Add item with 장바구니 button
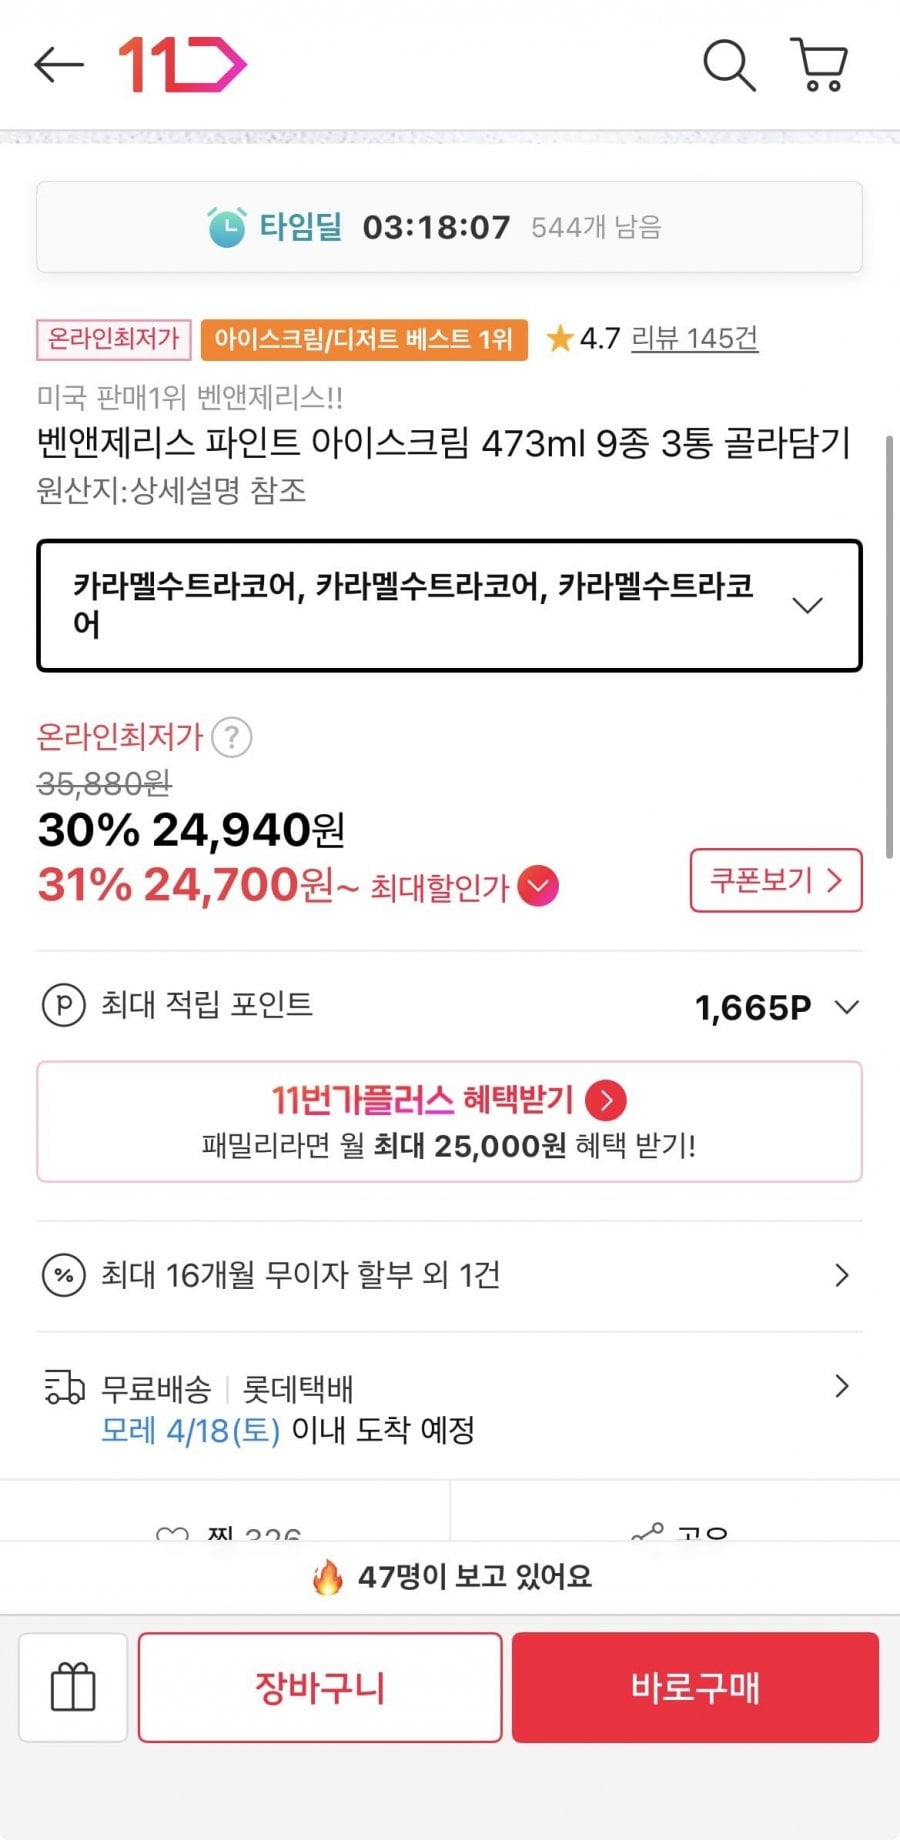The height and width of the screenshot is (1840, 900). point(320,1688)
